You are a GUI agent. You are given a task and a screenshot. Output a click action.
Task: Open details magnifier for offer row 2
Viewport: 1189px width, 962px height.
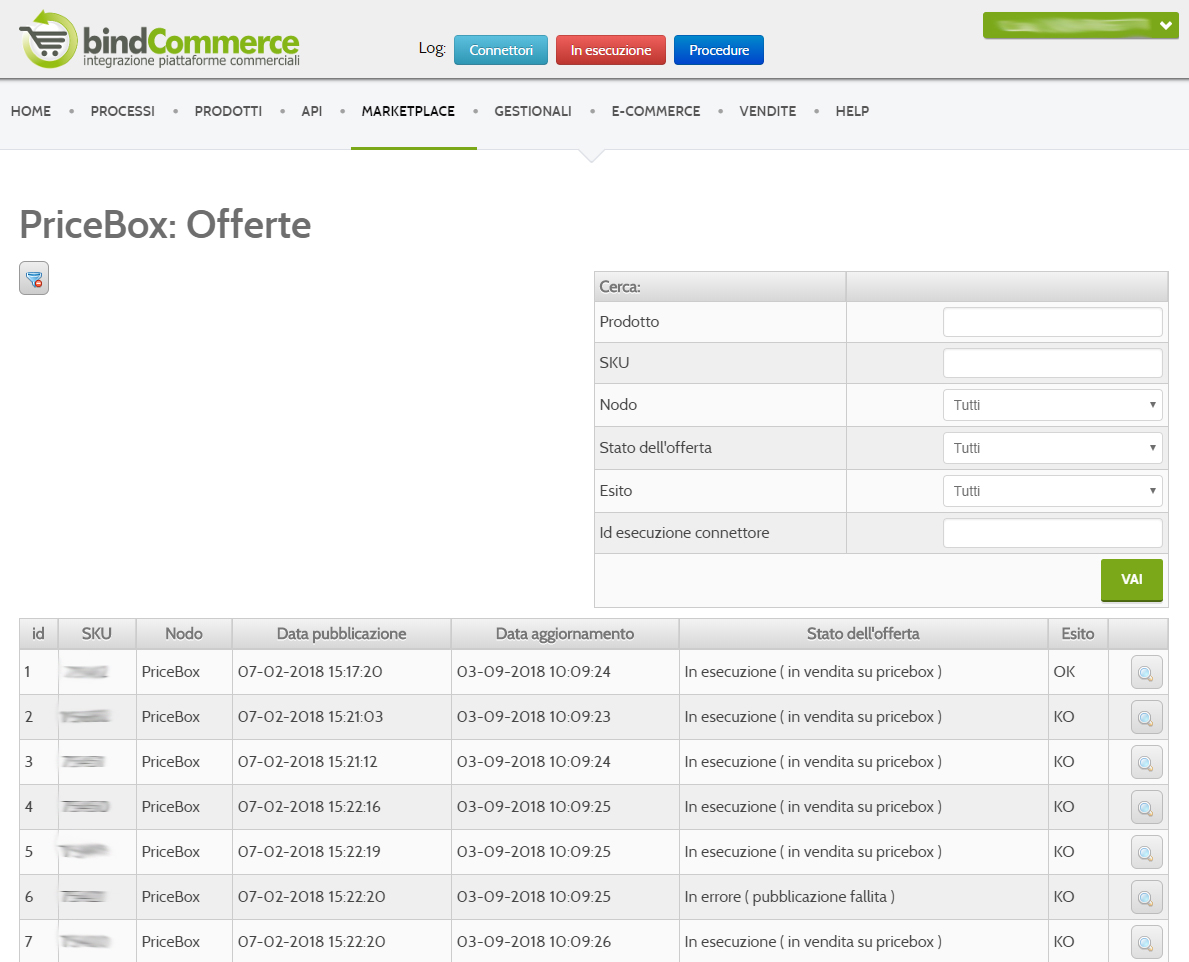[1146, 717]
